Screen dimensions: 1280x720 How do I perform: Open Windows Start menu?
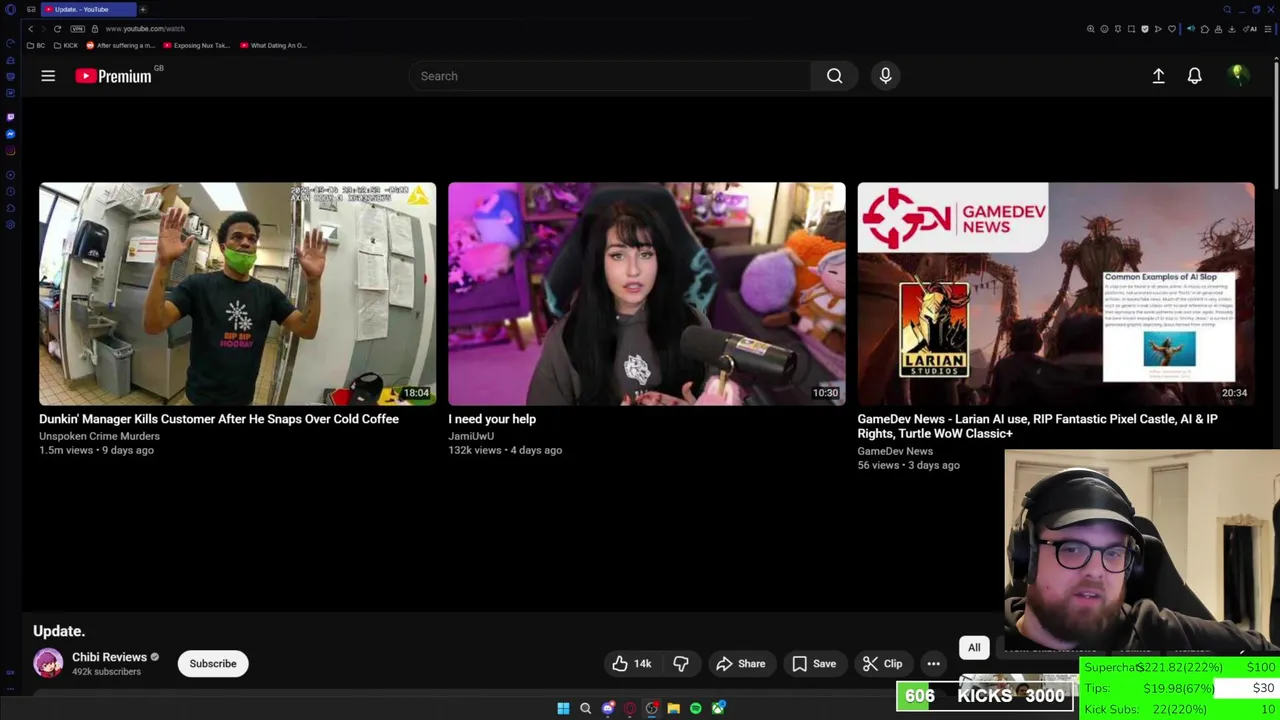tap(563, 708)
